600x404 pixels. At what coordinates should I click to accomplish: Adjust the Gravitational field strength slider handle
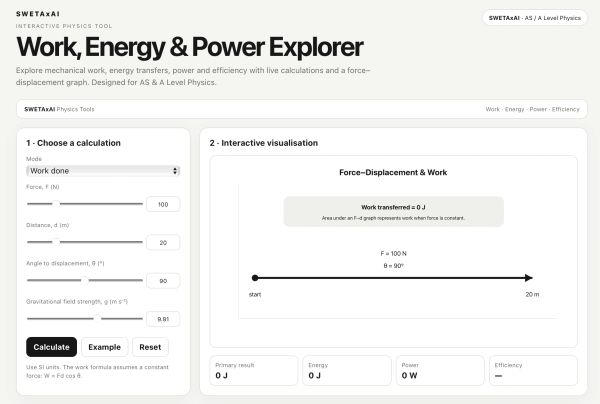click(98, 319)
